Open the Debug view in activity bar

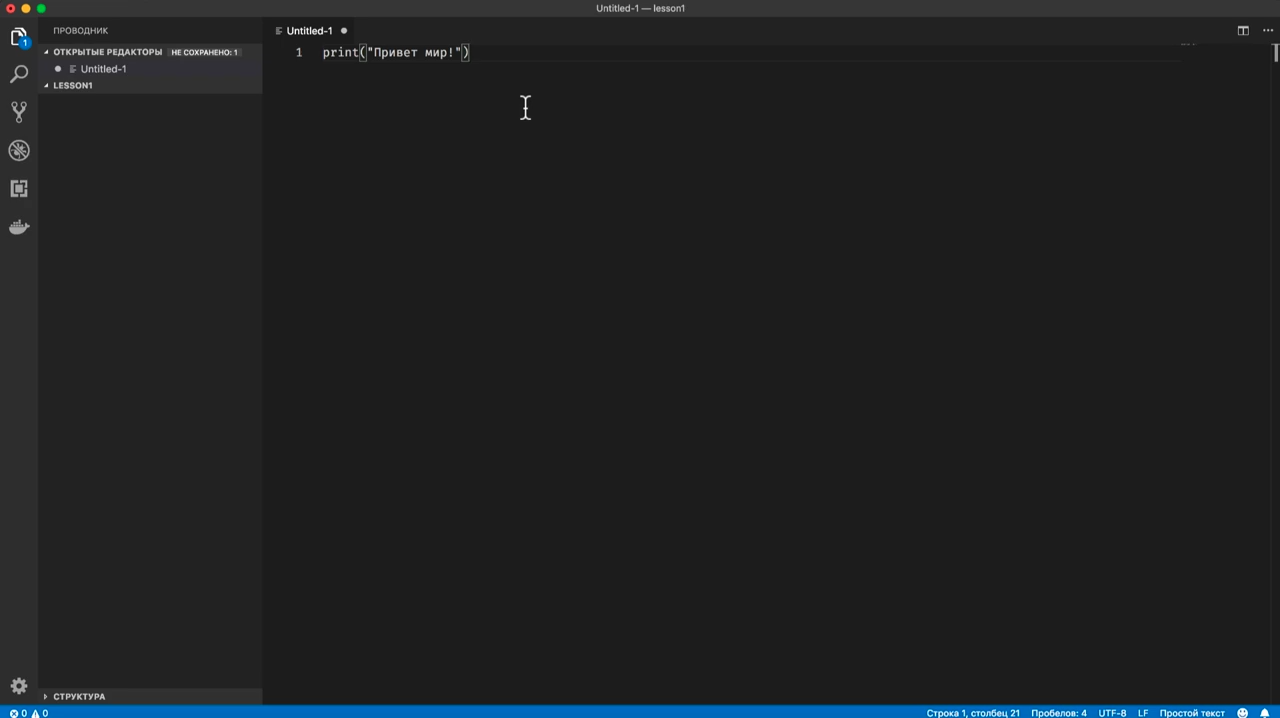tap(19, 150)
